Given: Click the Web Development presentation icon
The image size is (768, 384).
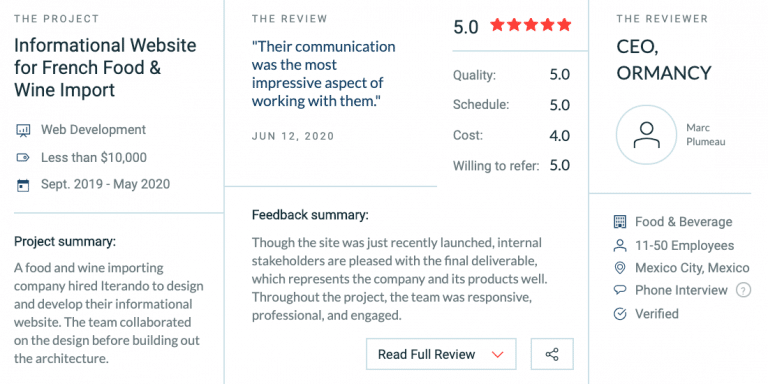Looking at the screenshot, I should [x=23, y=130].
